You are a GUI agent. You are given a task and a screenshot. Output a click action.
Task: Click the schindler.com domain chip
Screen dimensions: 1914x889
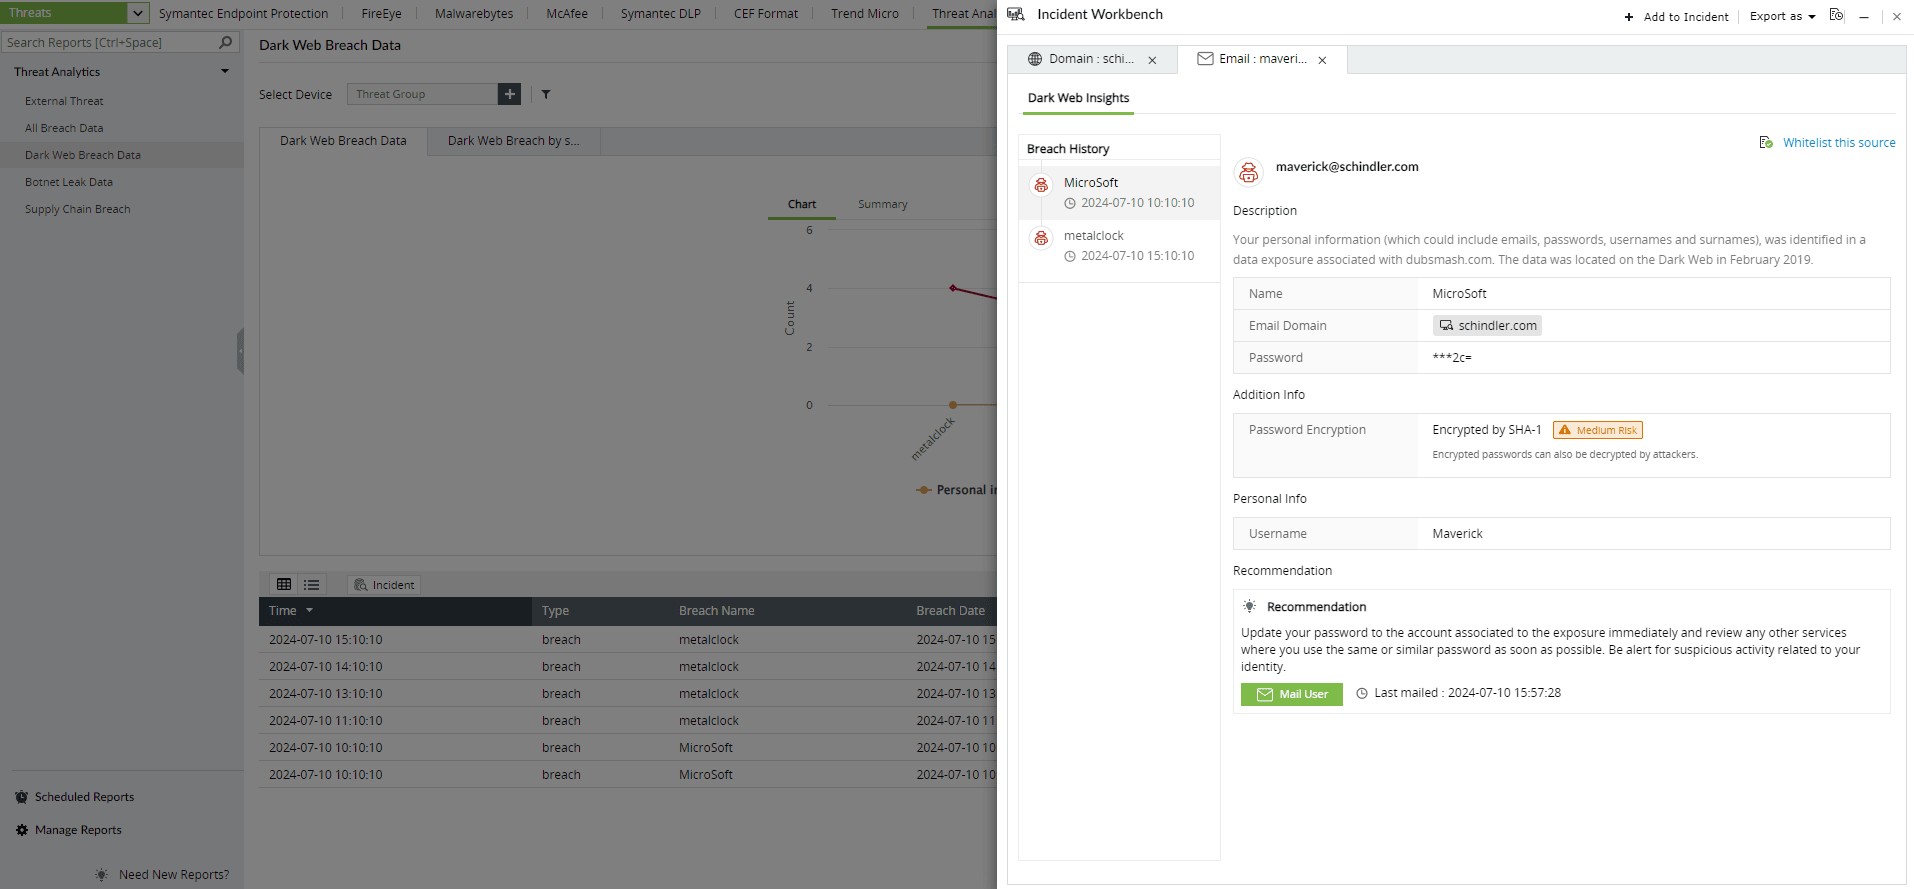[1487, 325]
